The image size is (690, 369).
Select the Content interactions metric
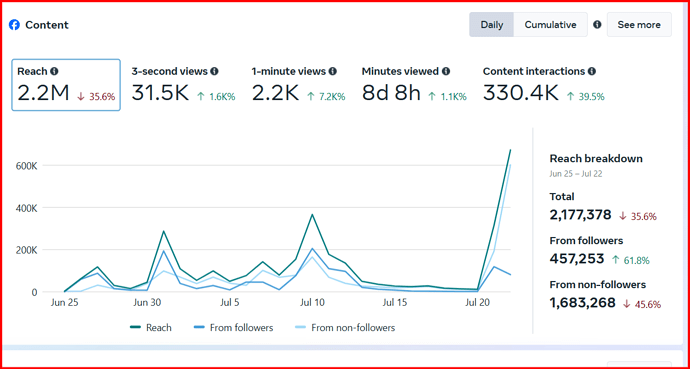click(544, 85)
